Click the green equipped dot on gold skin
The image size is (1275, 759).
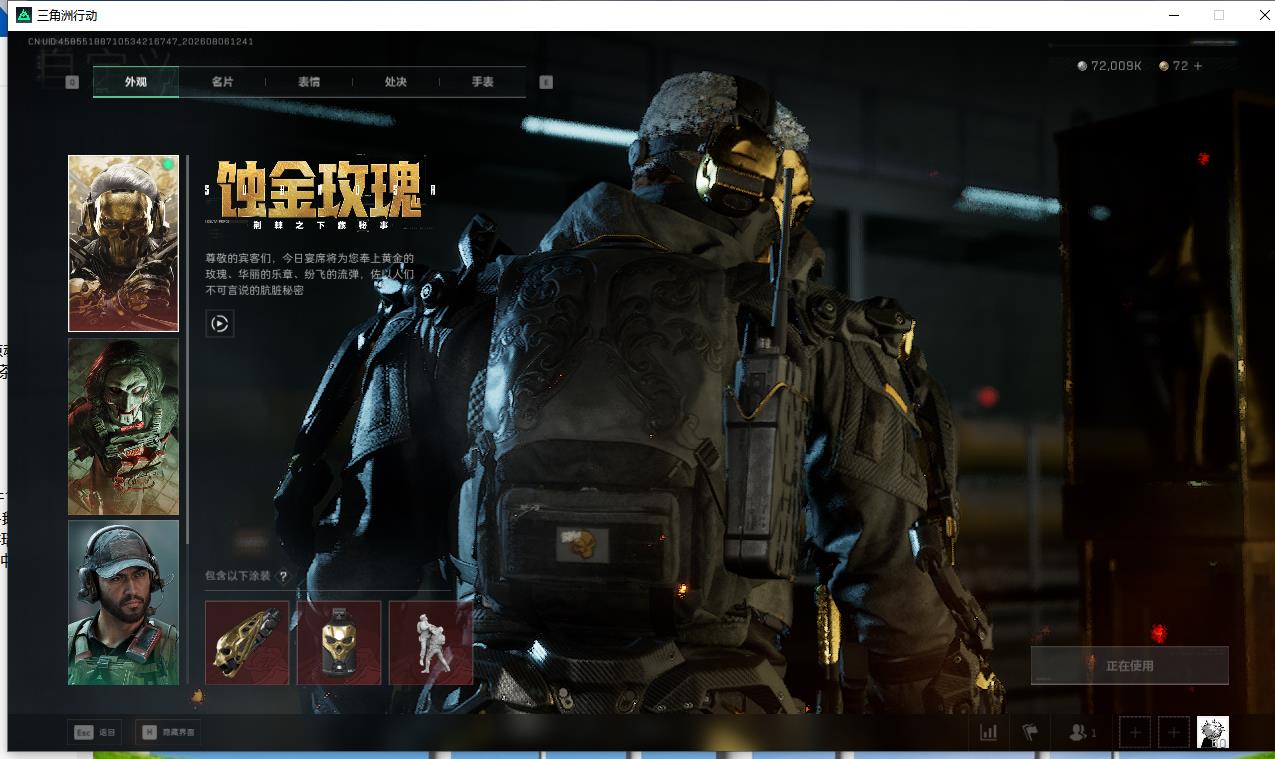(168, 164)
